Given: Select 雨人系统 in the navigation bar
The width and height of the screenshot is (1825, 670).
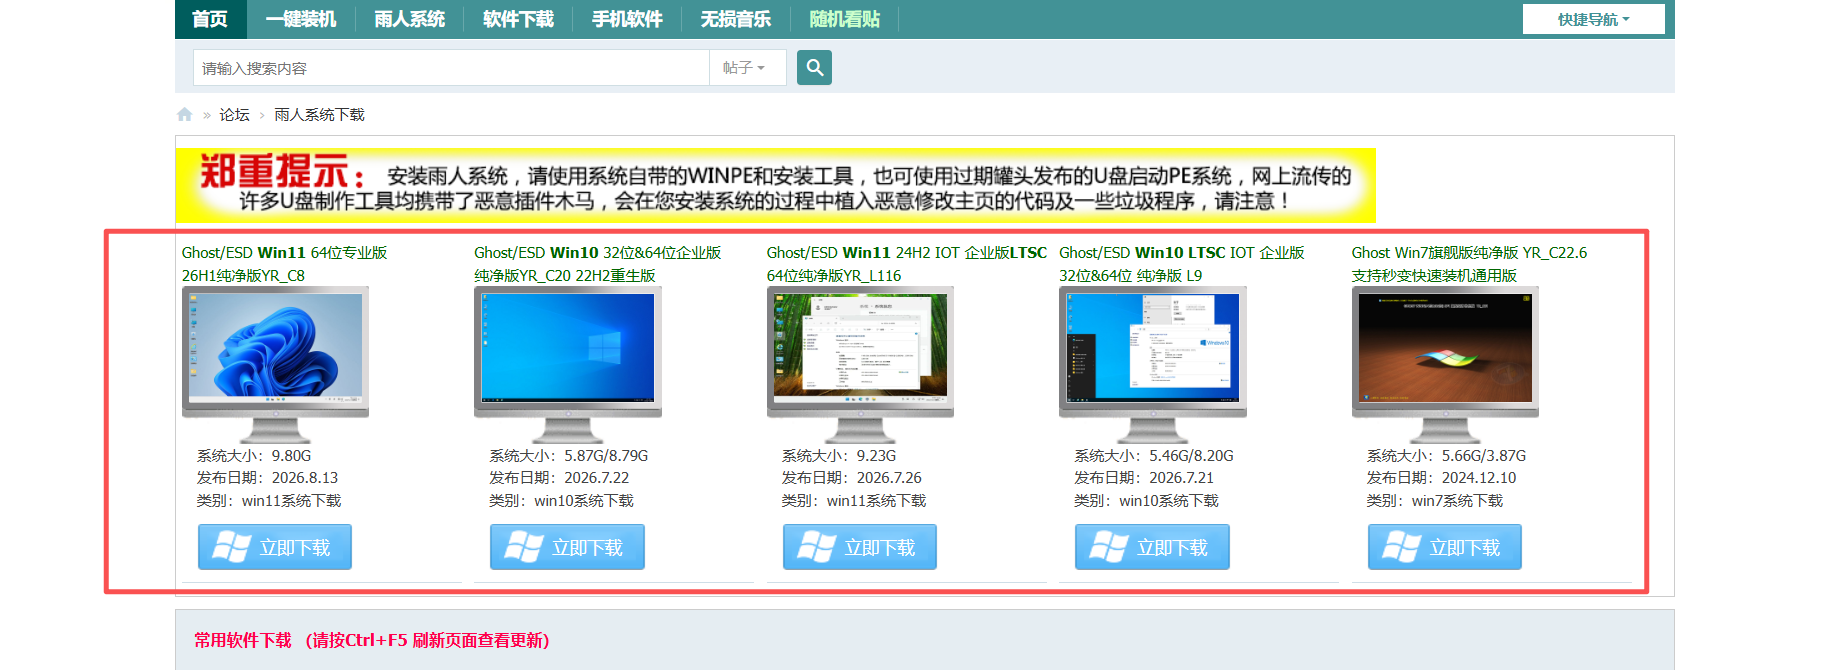Looking at the screenshot, I should 409,19.
